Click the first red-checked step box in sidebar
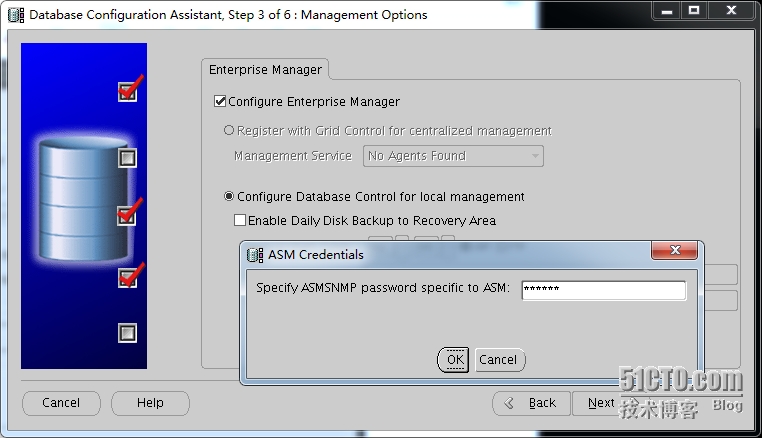Viewport: 762px width, 438px height. (x=127, y=91)
